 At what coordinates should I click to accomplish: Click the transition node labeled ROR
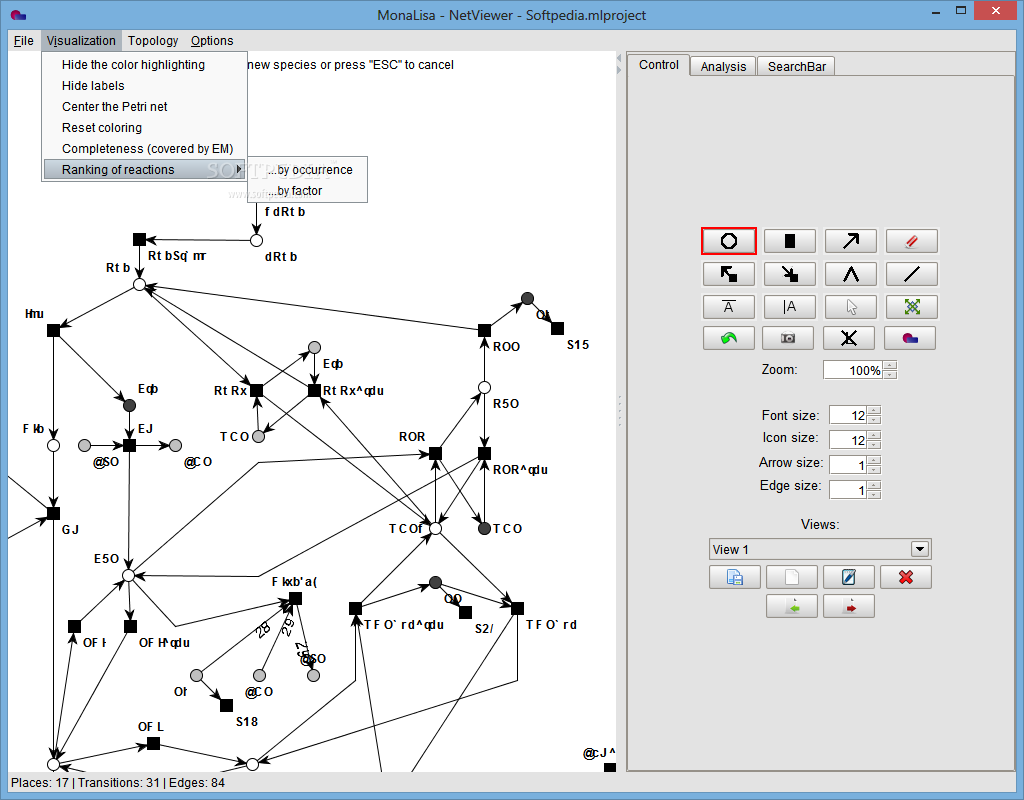[x=436, y=453]
